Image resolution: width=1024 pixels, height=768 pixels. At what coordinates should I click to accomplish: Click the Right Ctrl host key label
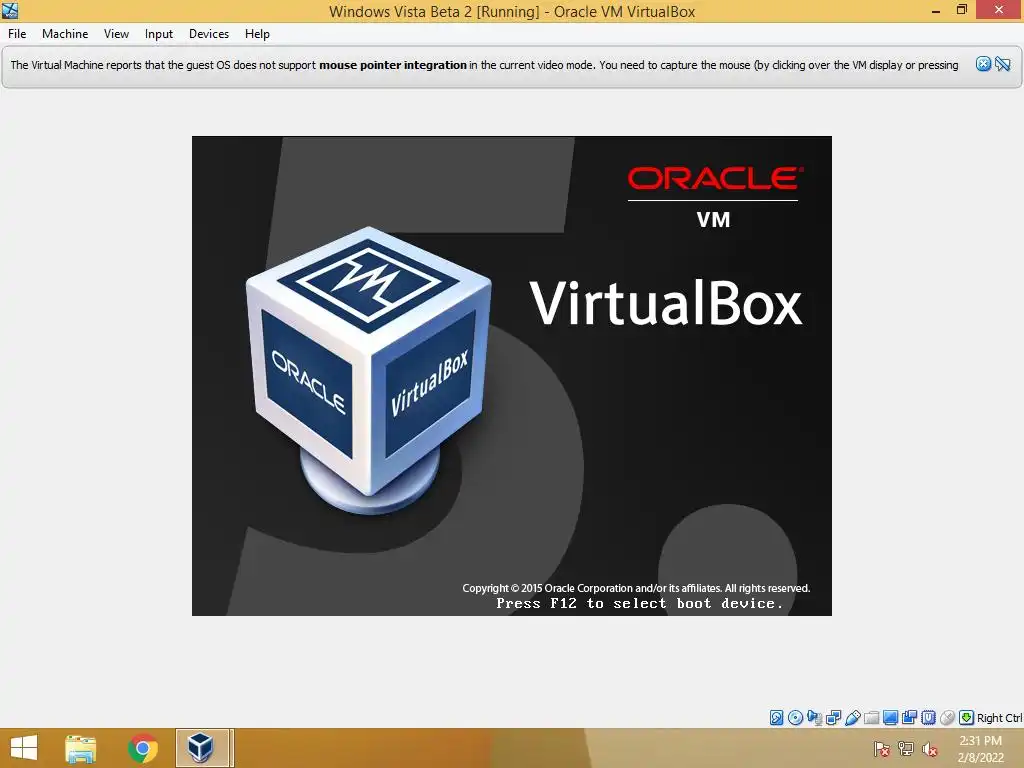click(x=999, y=718)
